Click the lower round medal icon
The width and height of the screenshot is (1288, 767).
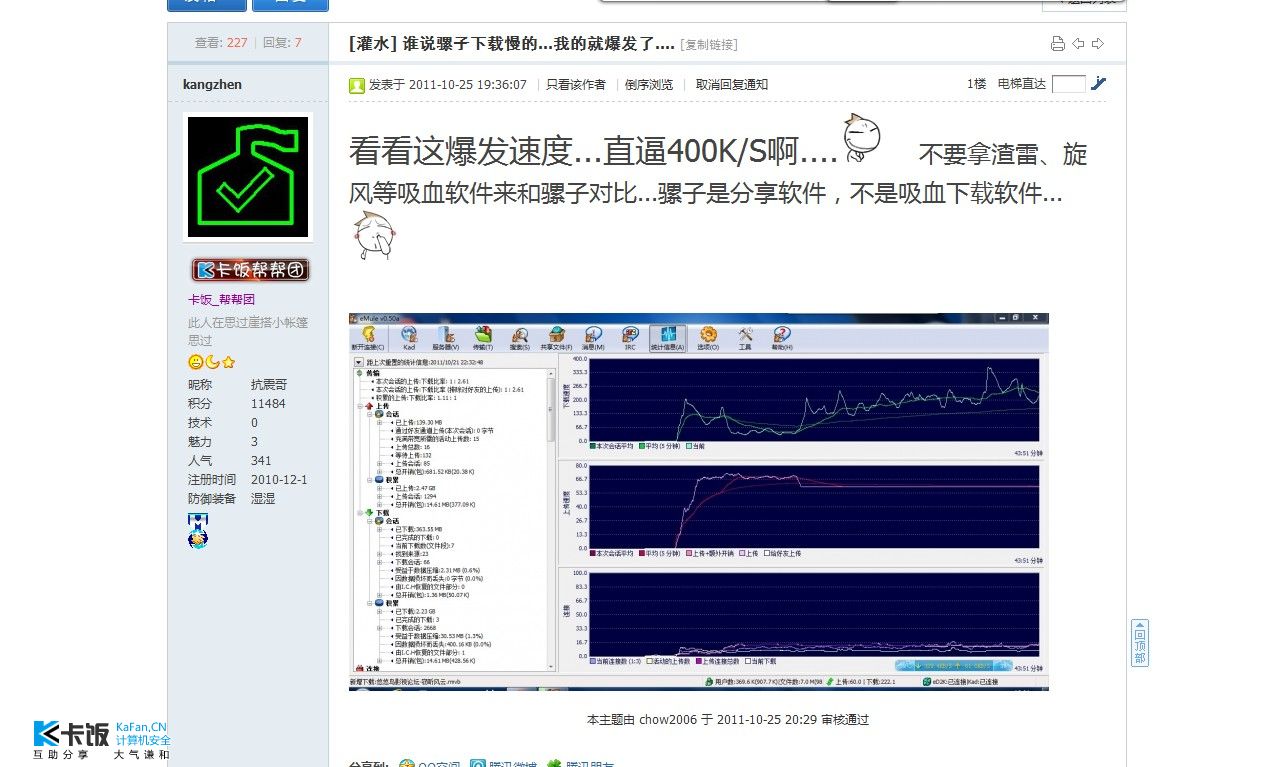pos(198,540)
